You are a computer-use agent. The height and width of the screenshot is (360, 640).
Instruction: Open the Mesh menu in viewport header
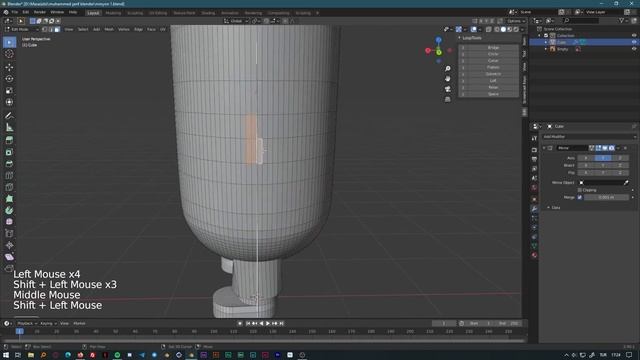tap(109, 29)
